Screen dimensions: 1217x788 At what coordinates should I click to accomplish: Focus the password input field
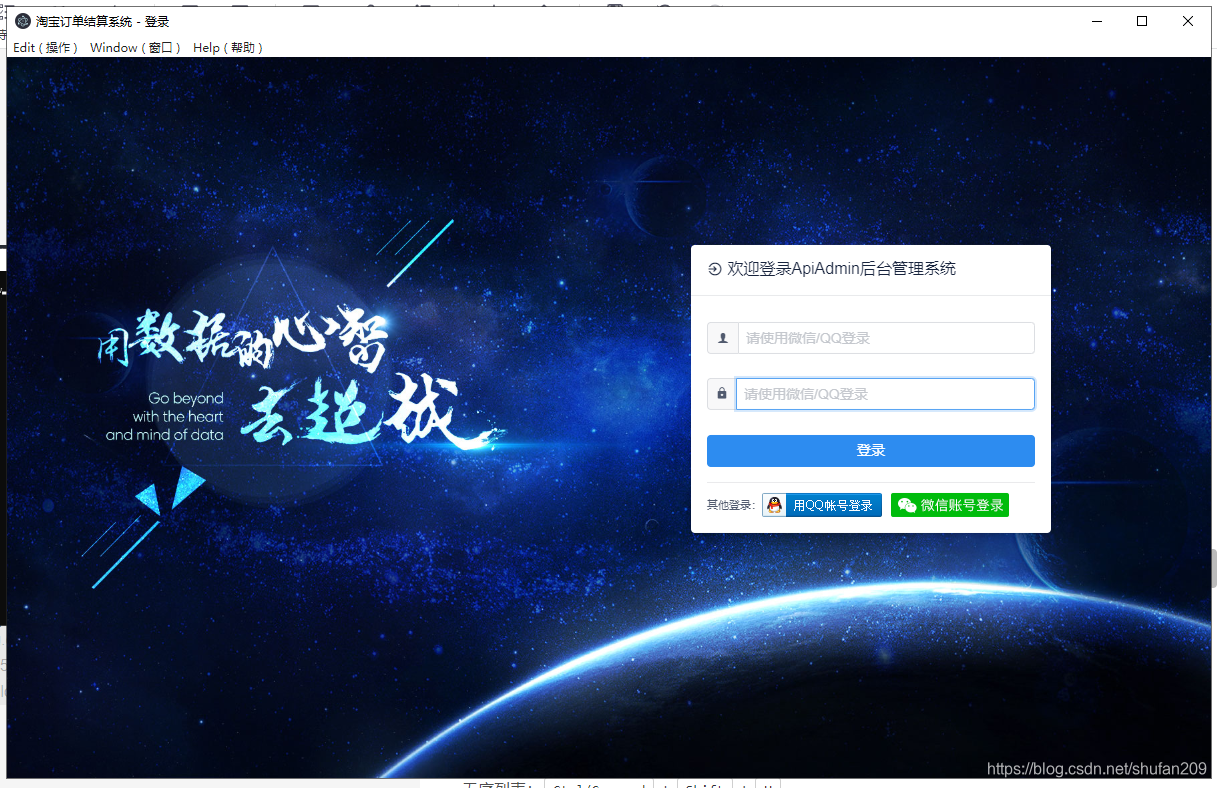point(885,394)
